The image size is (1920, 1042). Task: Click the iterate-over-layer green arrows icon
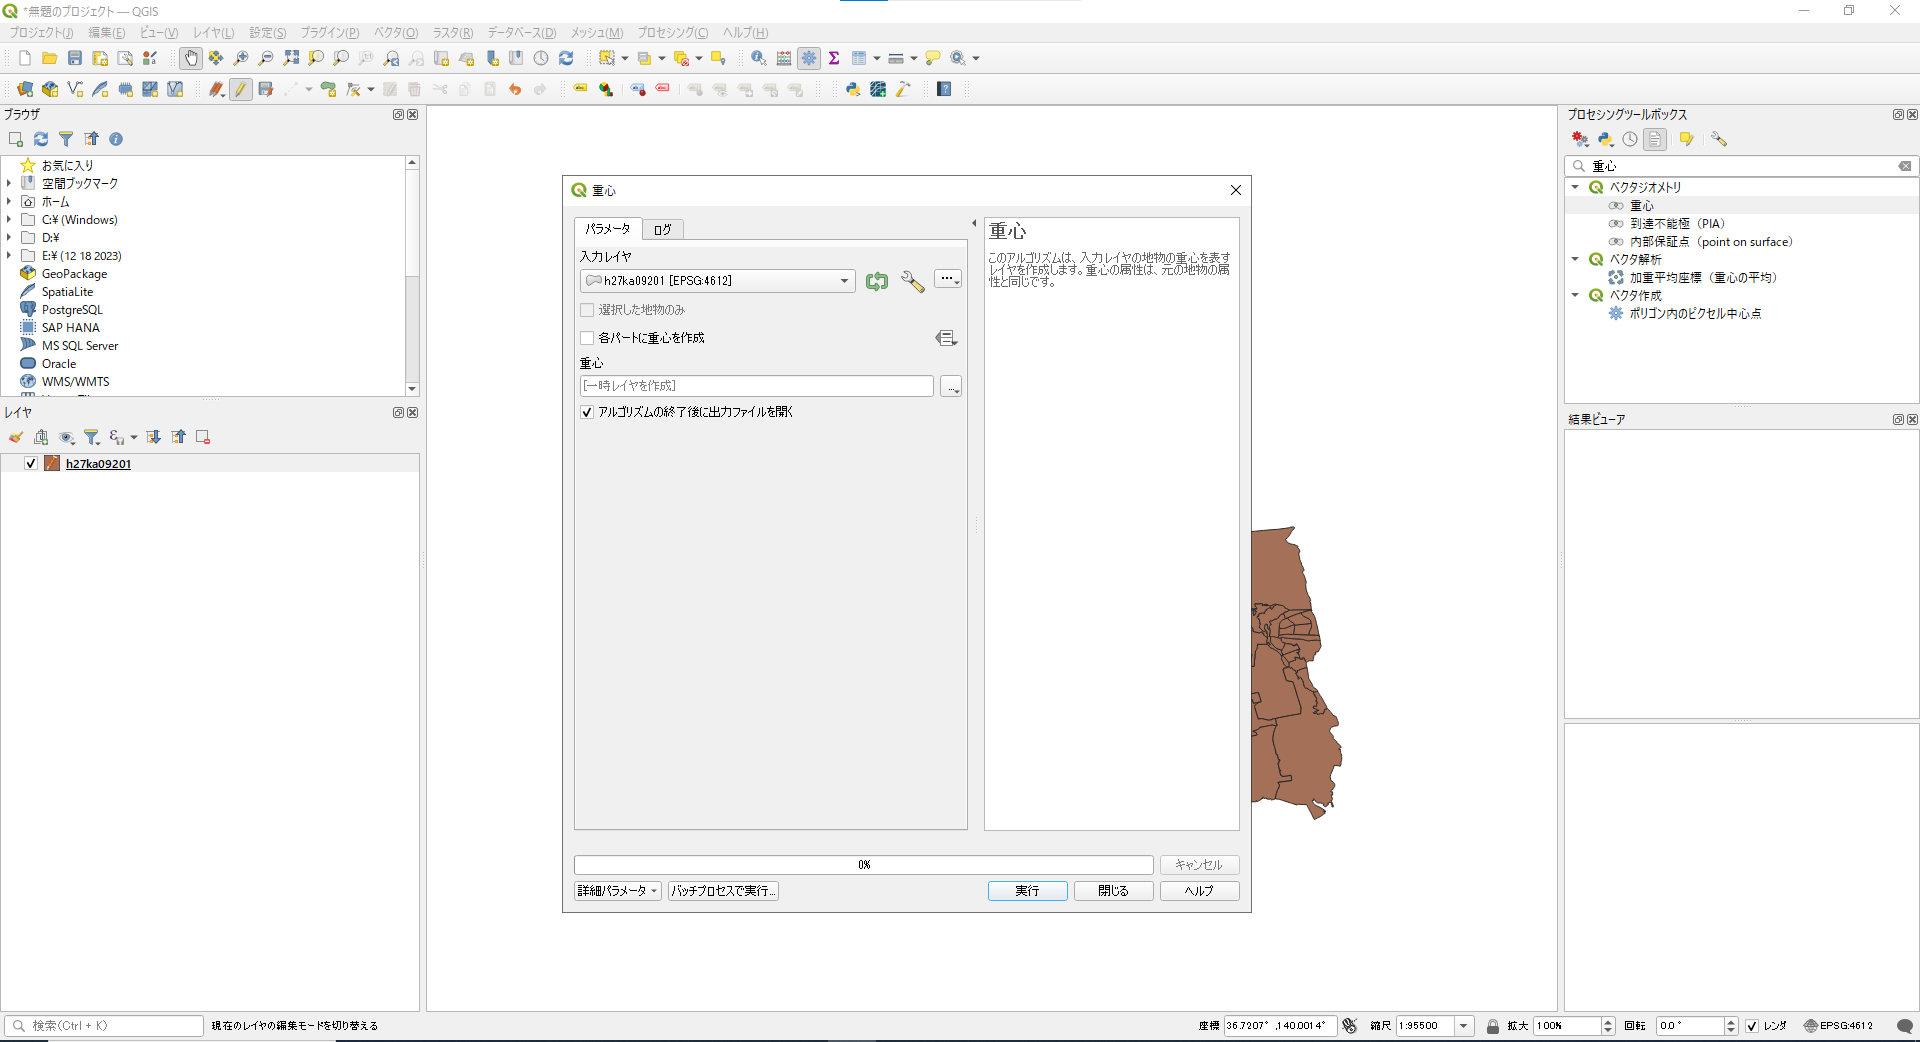tap(877, 281)
